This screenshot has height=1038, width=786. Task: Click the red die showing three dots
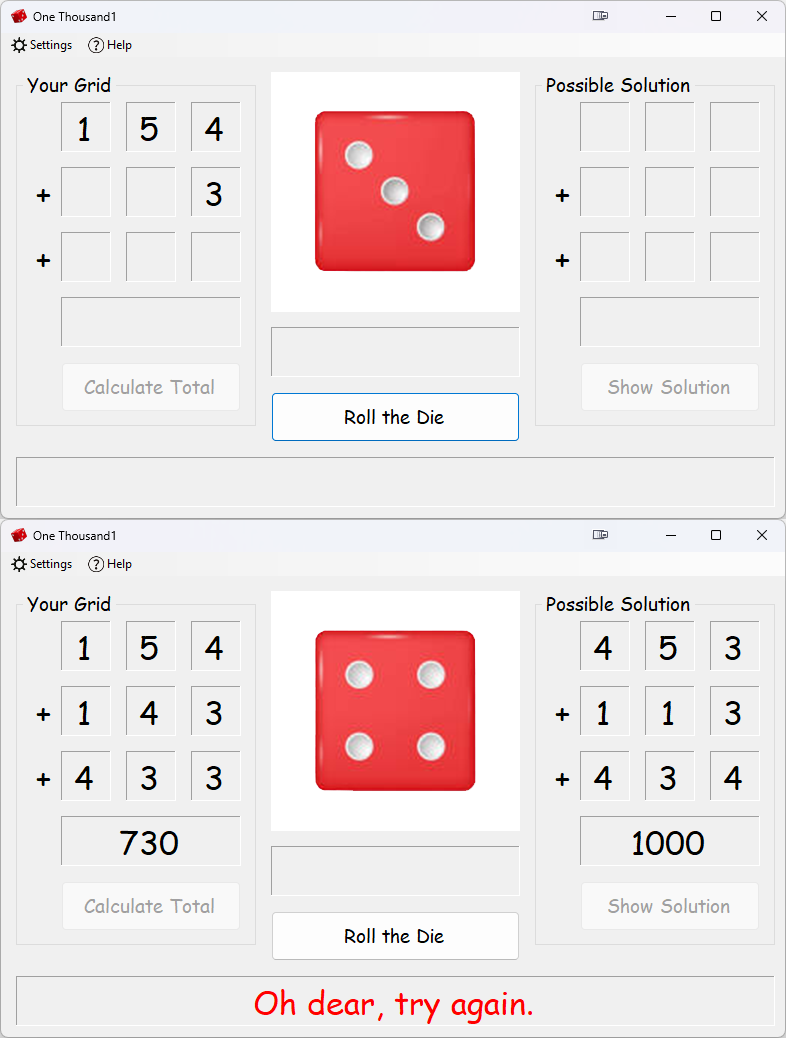click(x=395, y=191)
